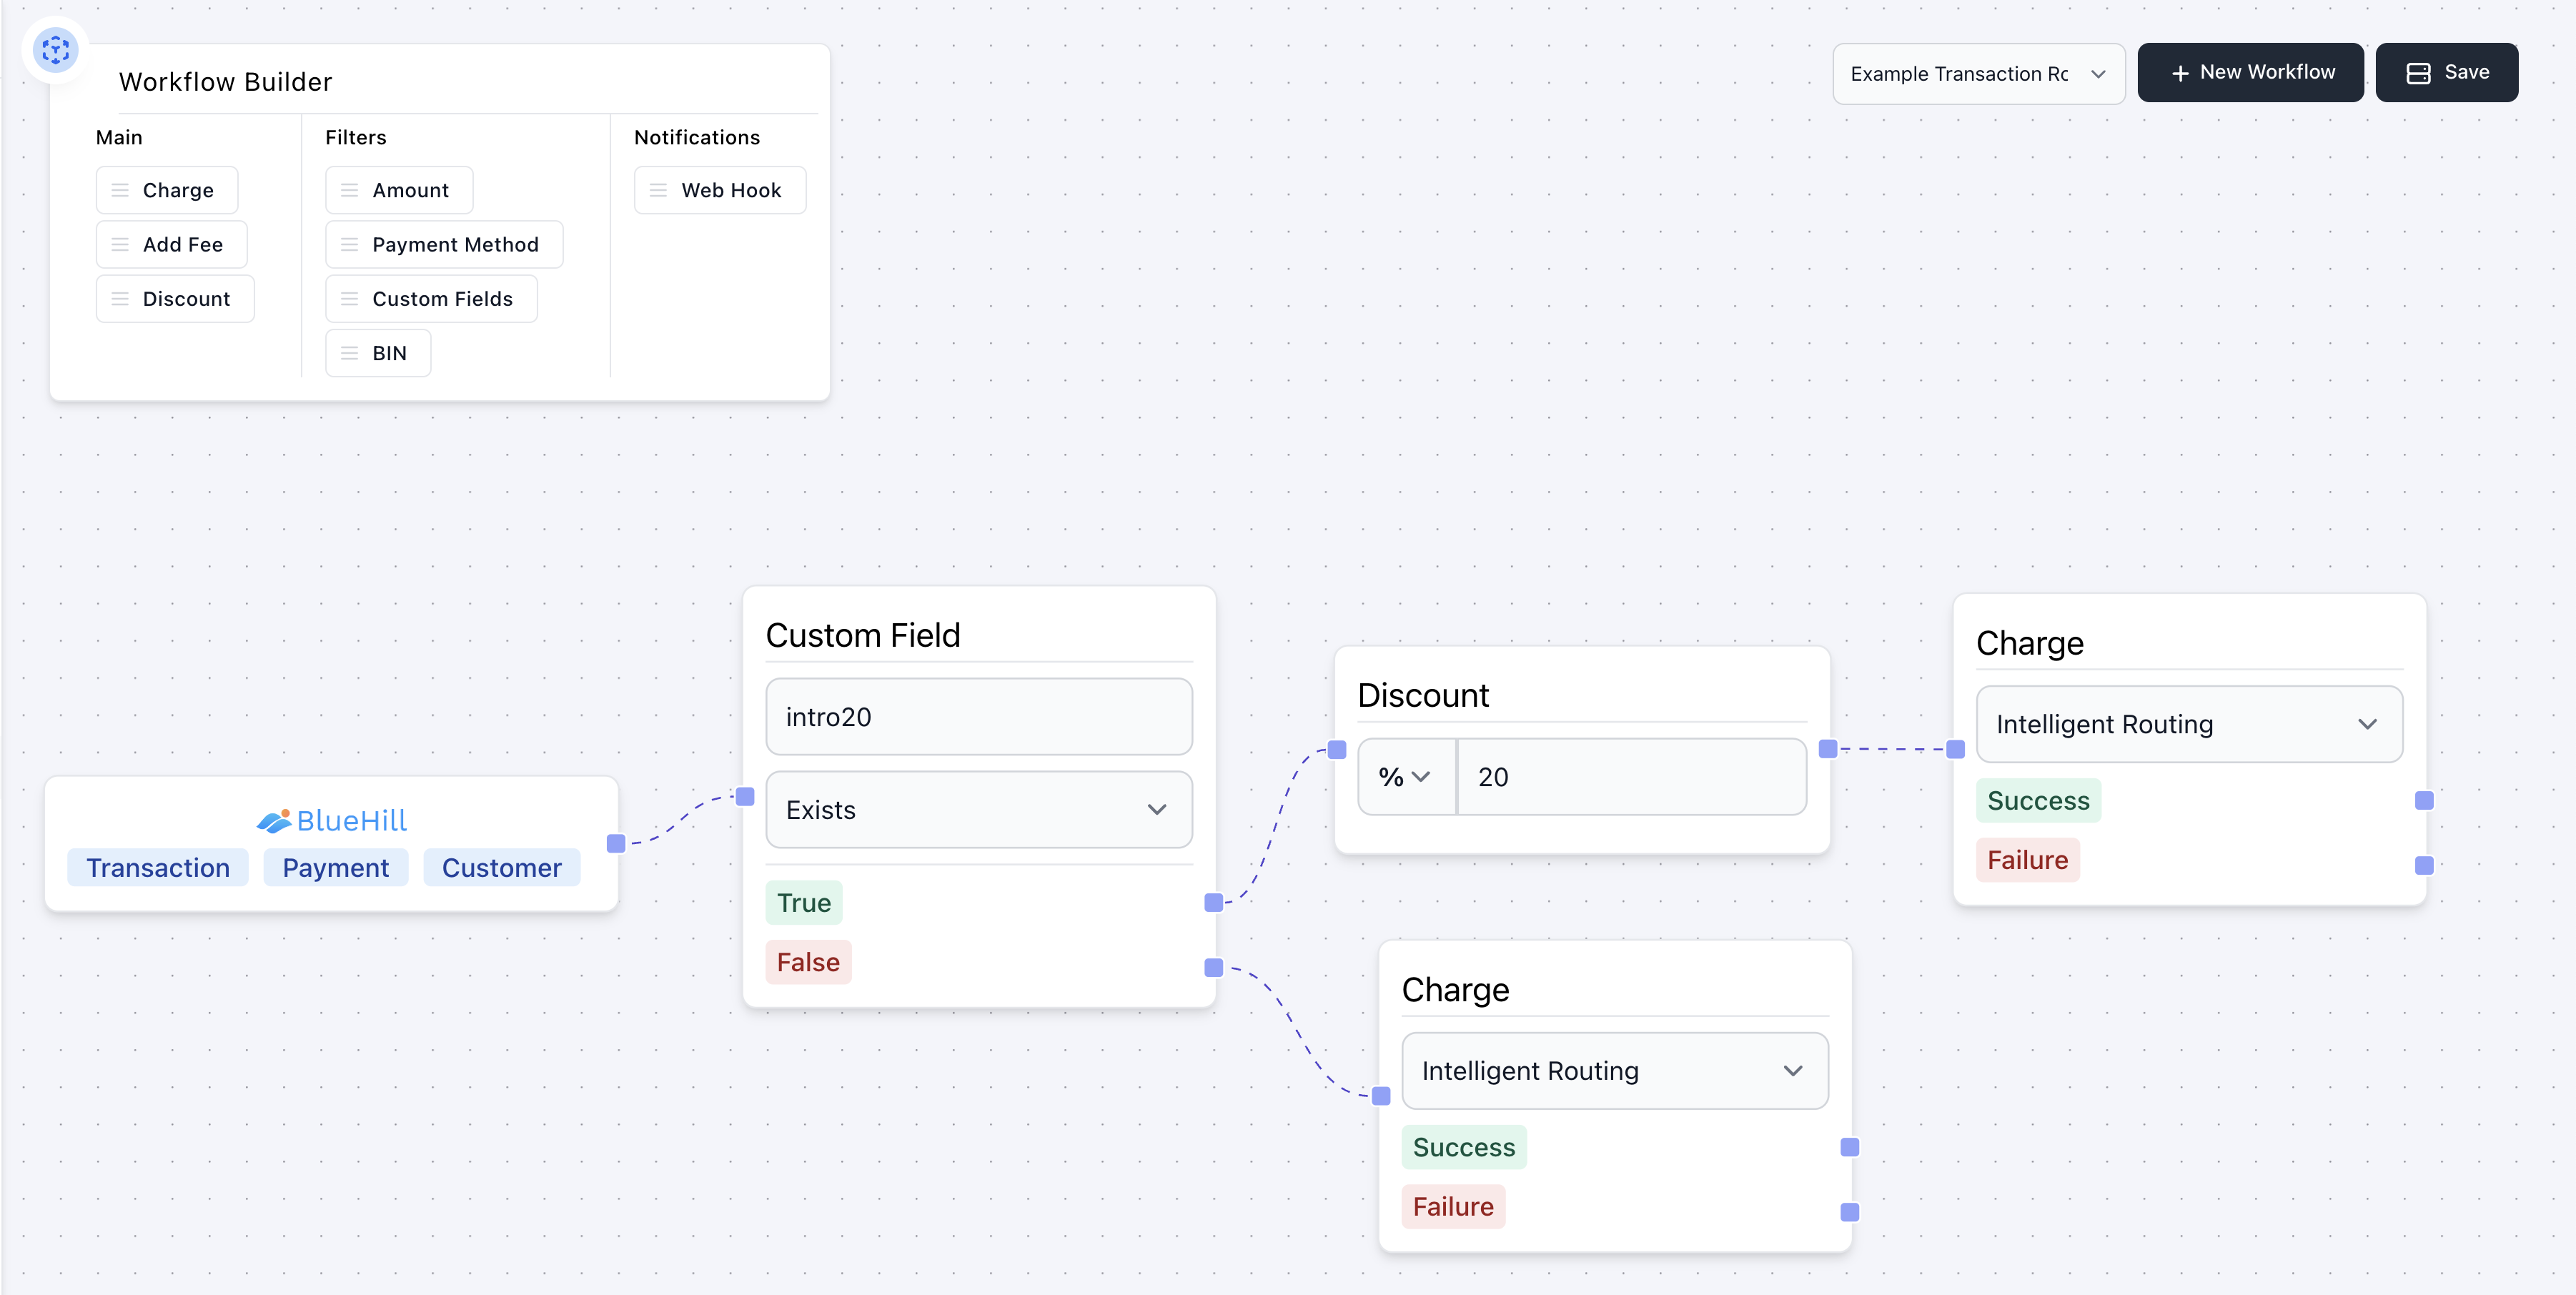Click the Workflow Builder panel title
This screenshot has width=2576, height=1295.
pos(225,82)
